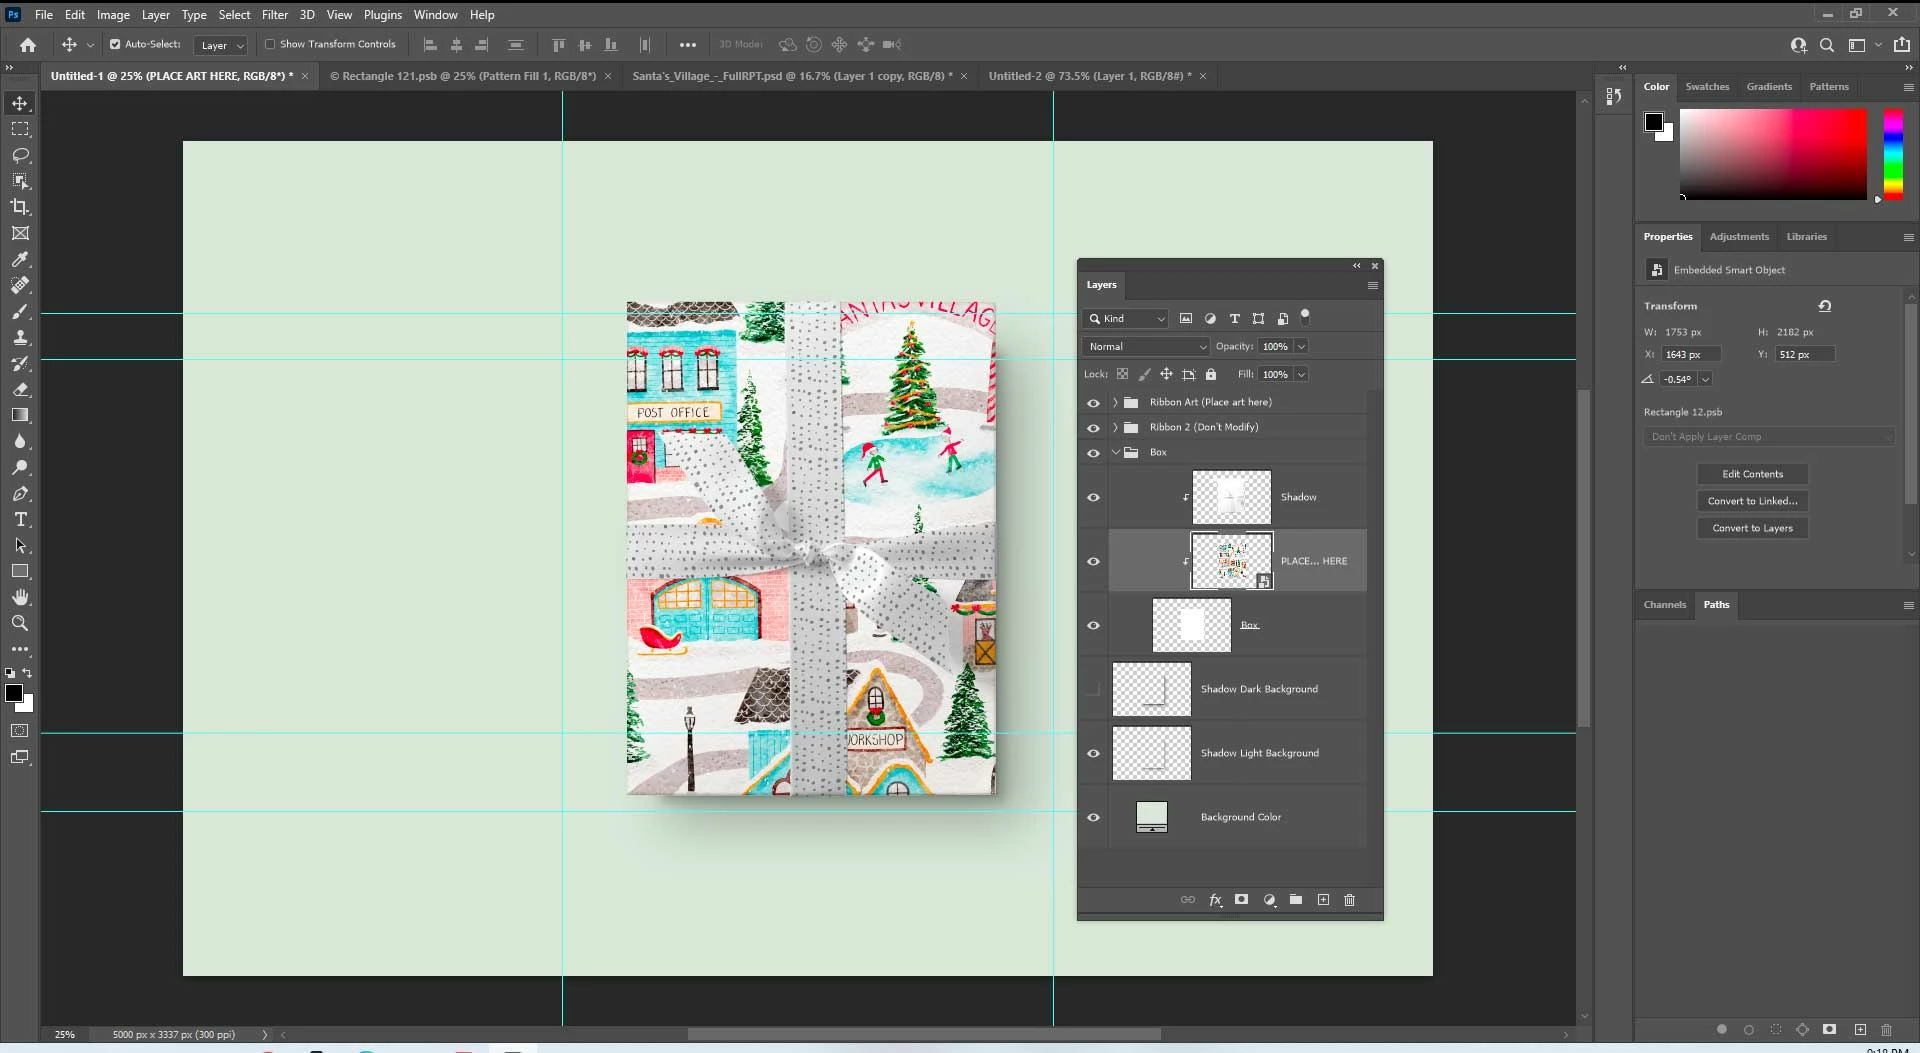Open the Plugins menu
This screenshot has width=1920, height=1053.
(x=383, y=15)
